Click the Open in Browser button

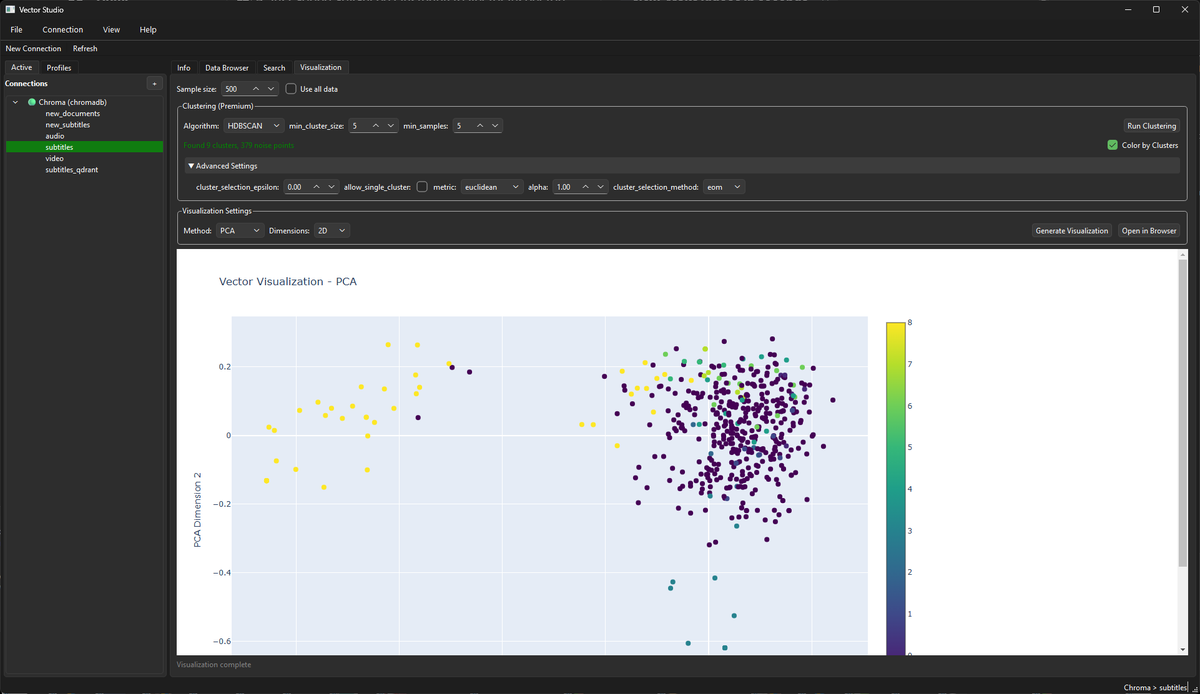[x=1149, y=231]
